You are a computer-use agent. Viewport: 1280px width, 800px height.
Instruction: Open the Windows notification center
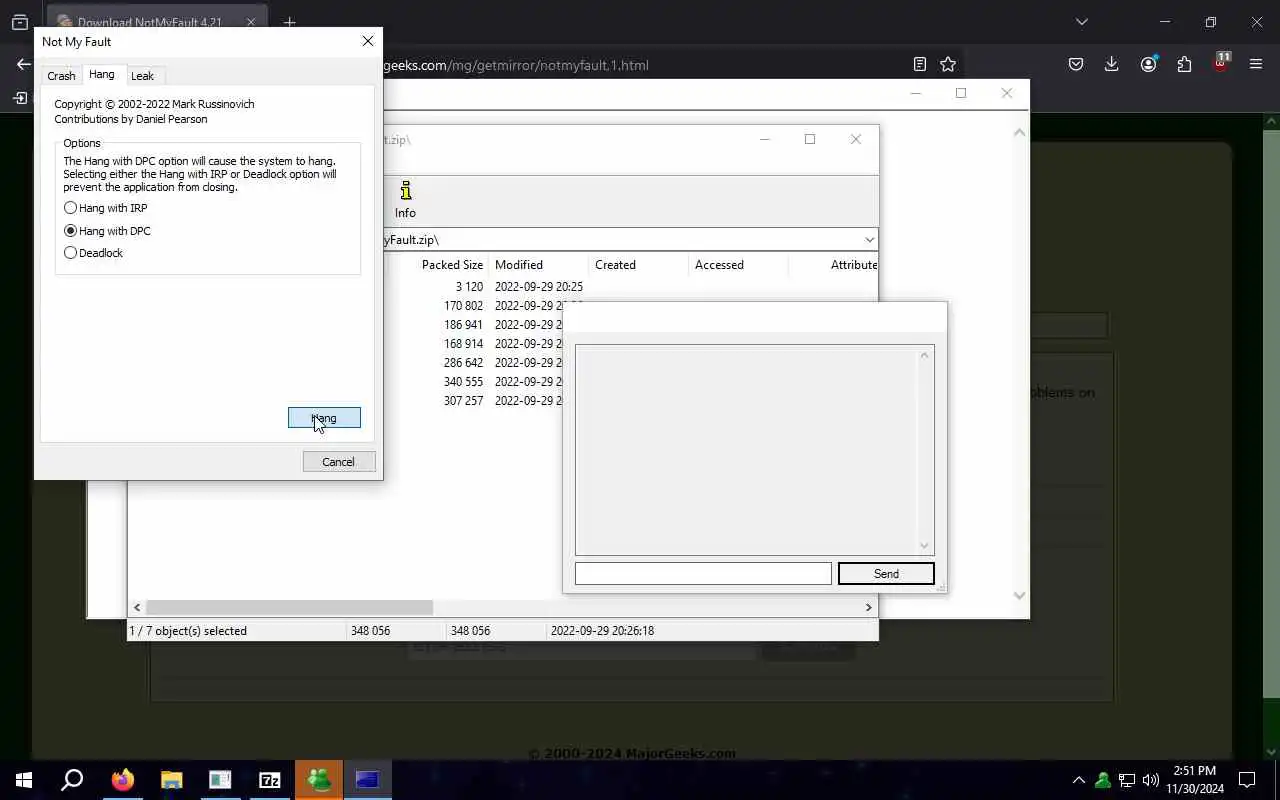1247,780
